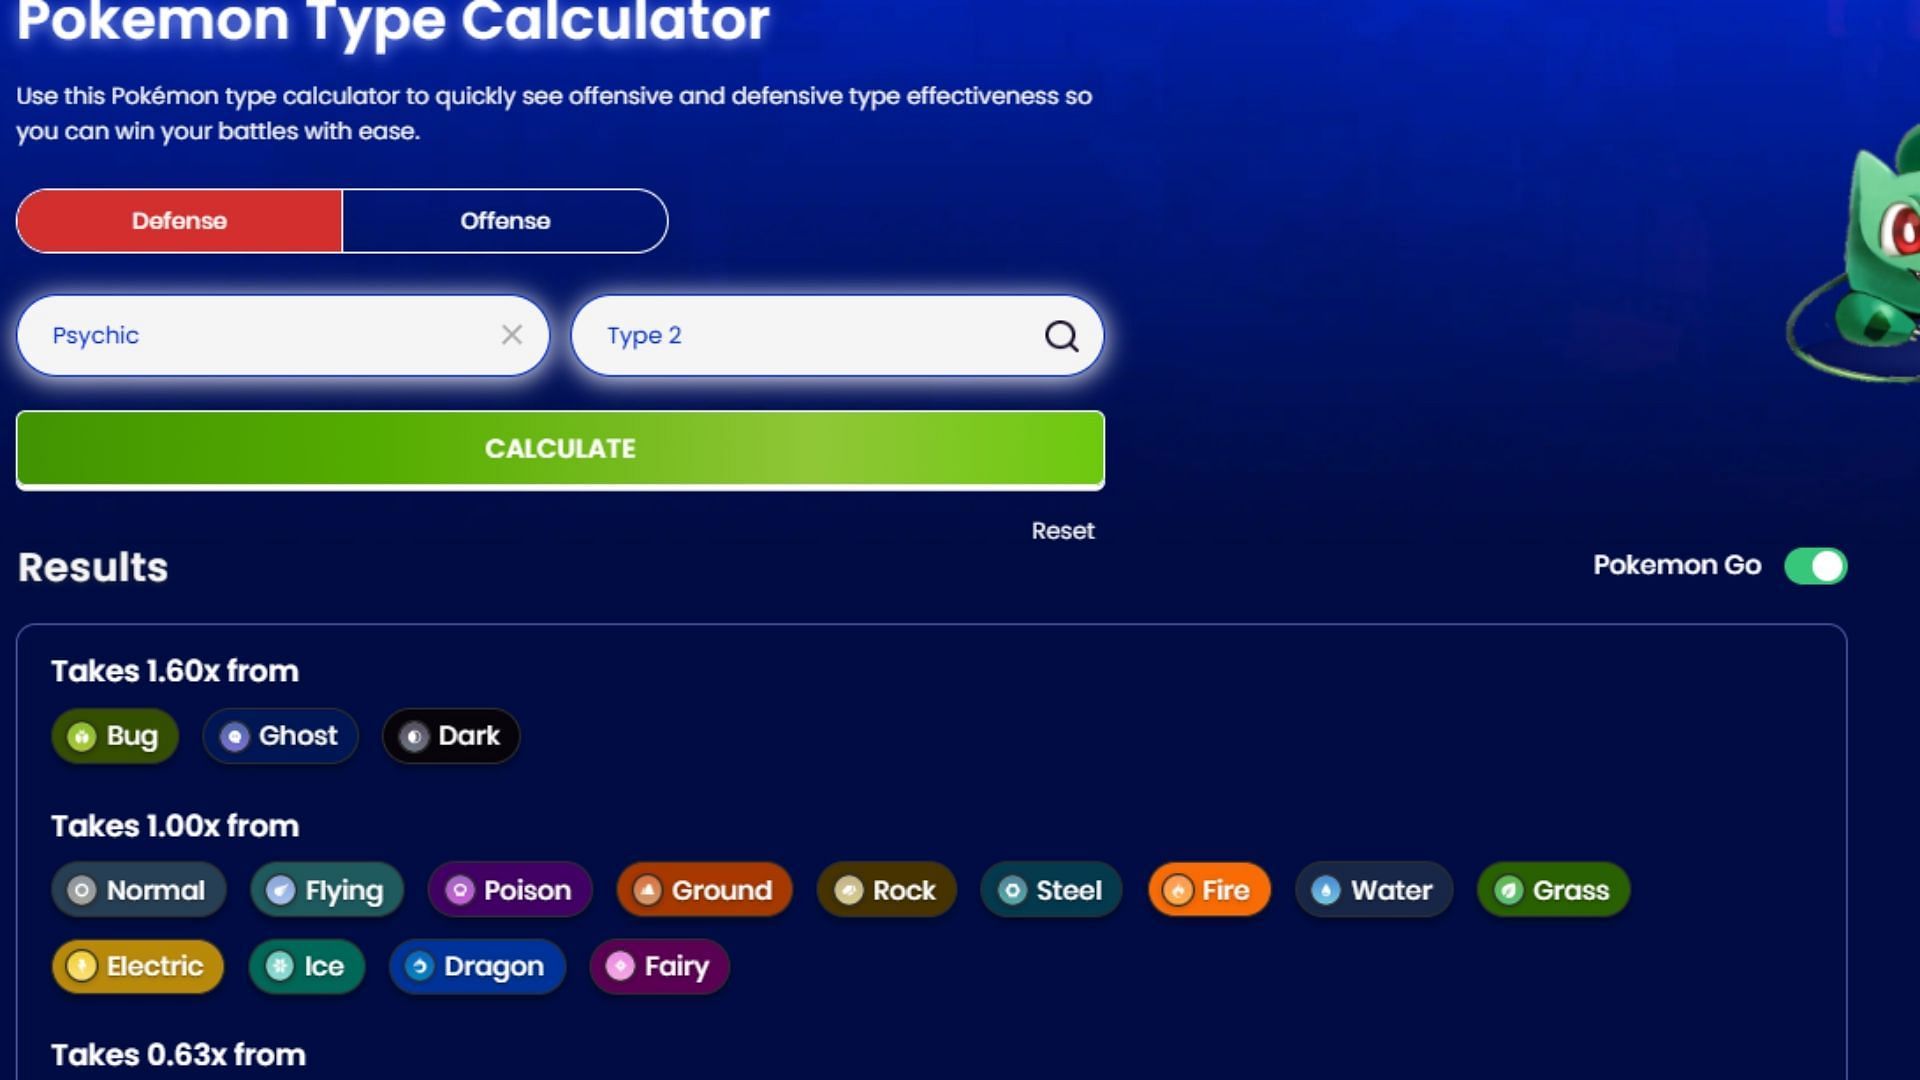Click the Normal type badge

click(138, 890)
